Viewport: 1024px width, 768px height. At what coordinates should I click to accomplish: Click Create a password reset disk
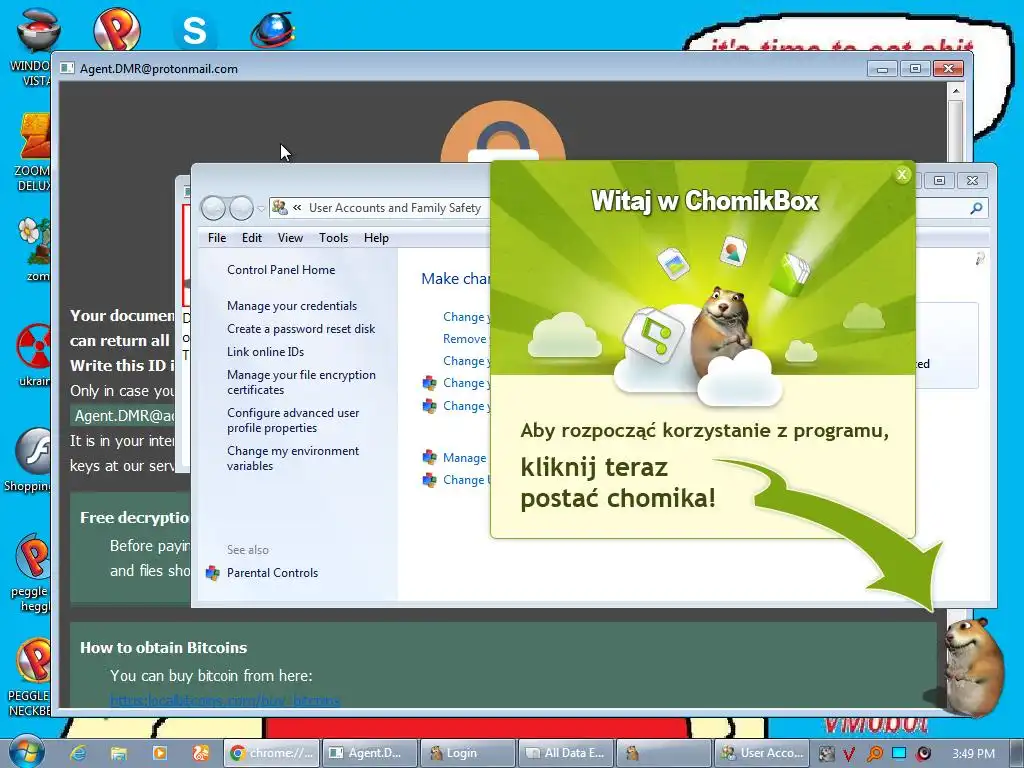pos(301,328)
